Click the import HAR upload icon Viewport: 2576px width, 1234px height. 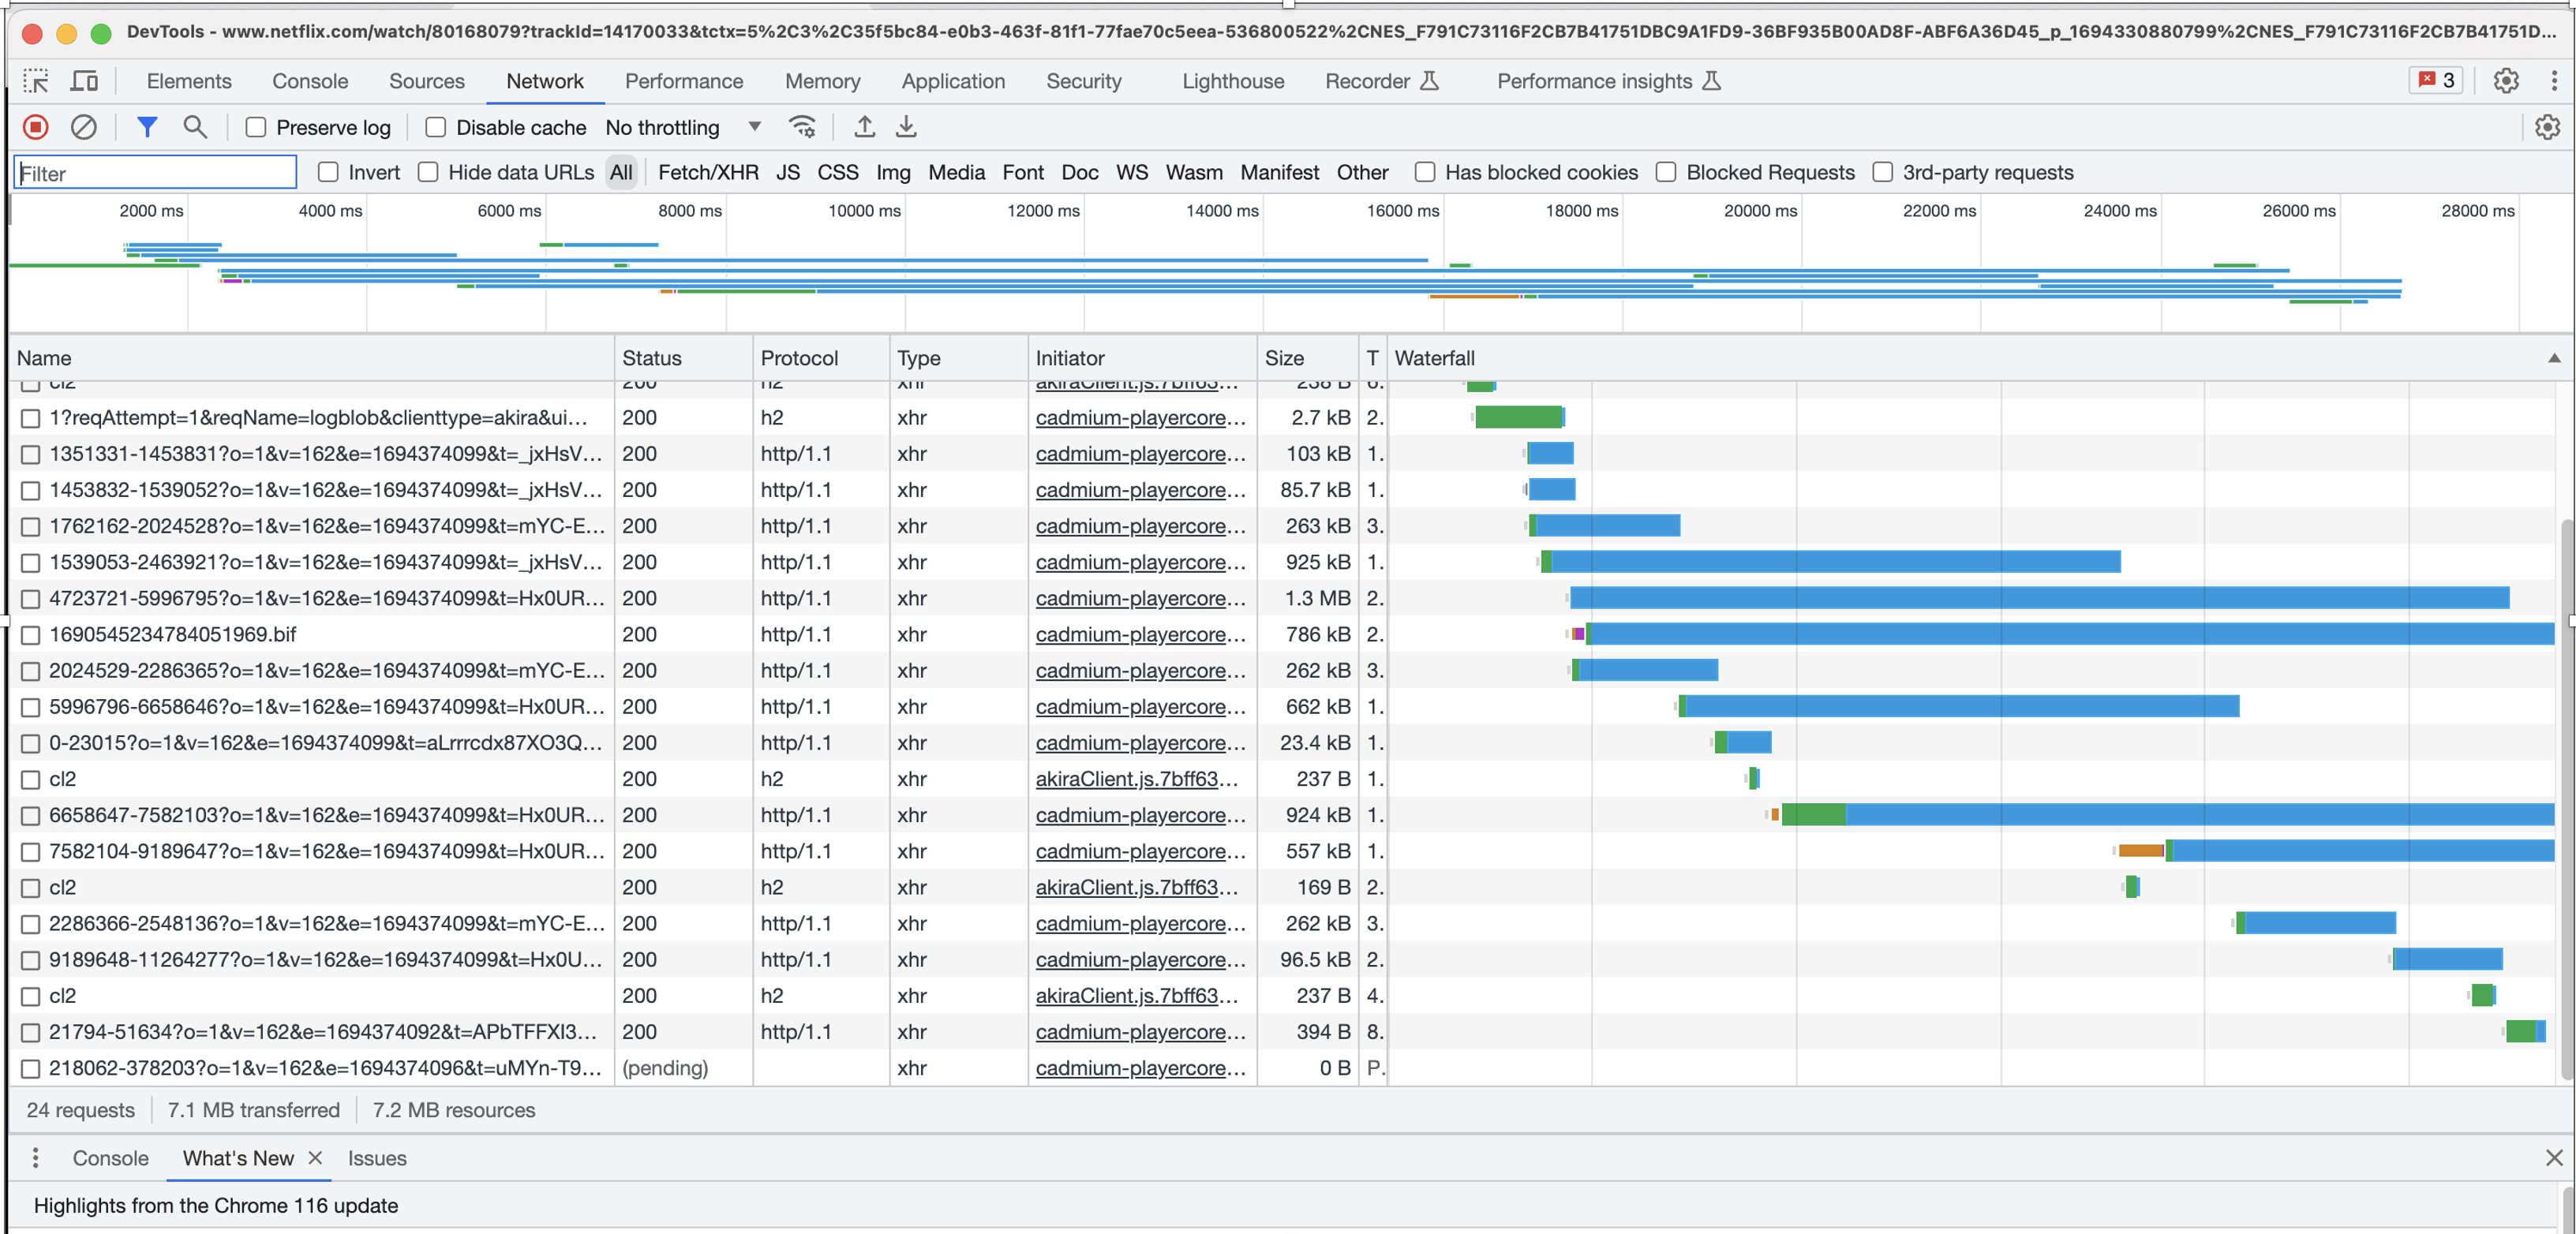pos(864,127)
